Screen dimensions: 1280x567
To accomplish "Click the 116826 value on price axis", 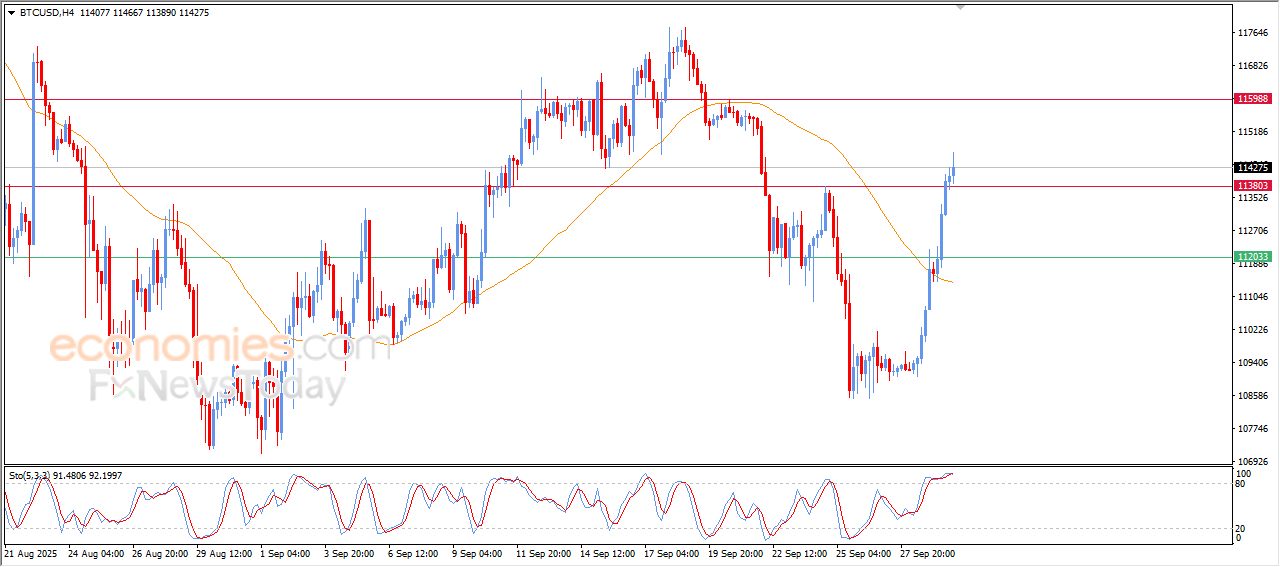I will [1253, 66].
